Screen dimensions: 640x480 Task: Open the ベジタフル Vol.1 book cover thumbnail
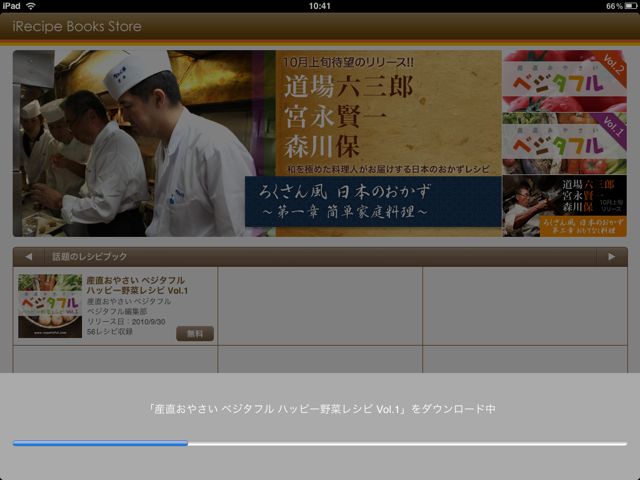click(50, 306)
